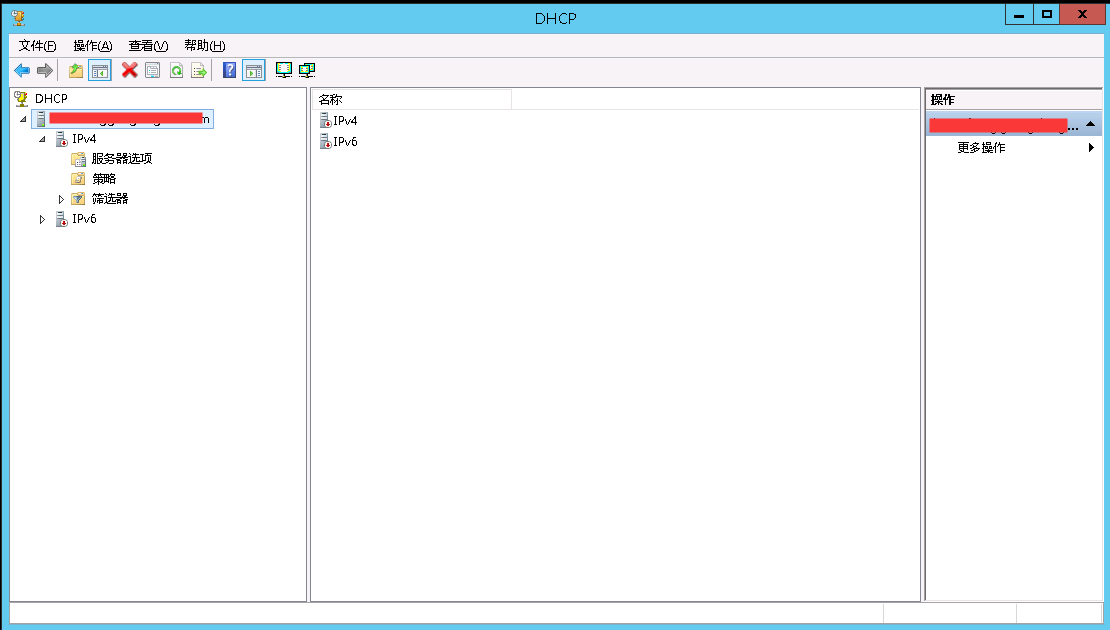This screenshot has height=630, width=1110.
Task: Collapse the actions section up arrow
Action: (x=1090, y=125)
